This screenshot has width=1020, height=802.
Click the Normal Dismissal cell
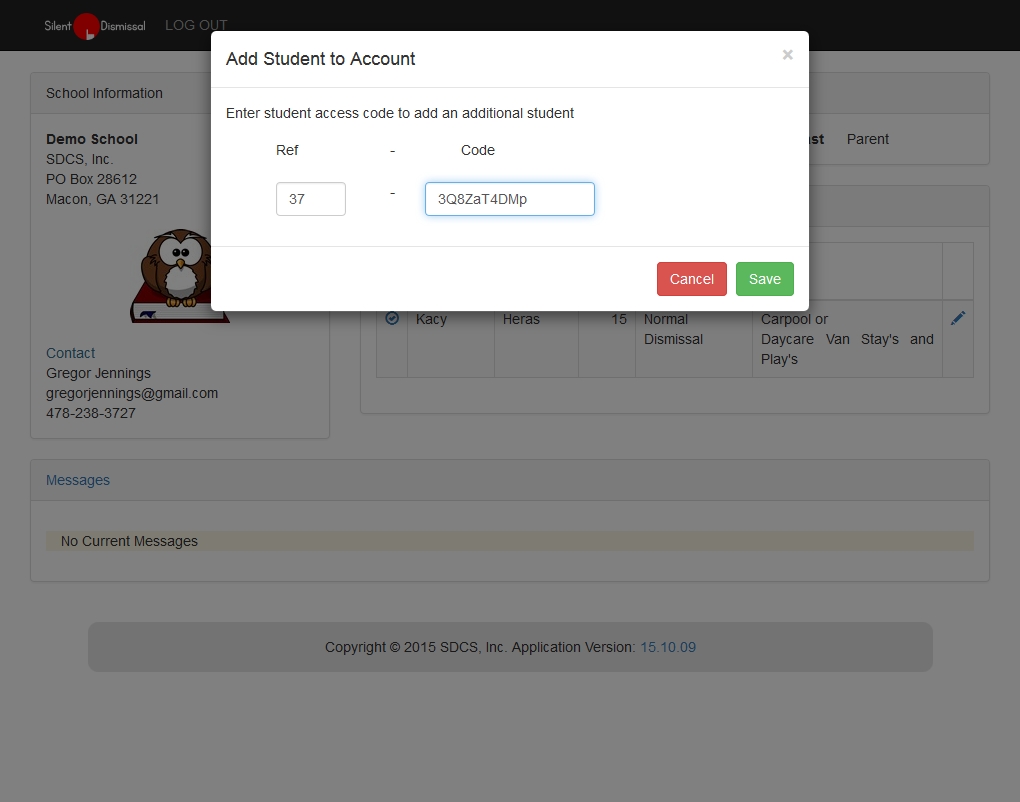click(x=673, y=329)
